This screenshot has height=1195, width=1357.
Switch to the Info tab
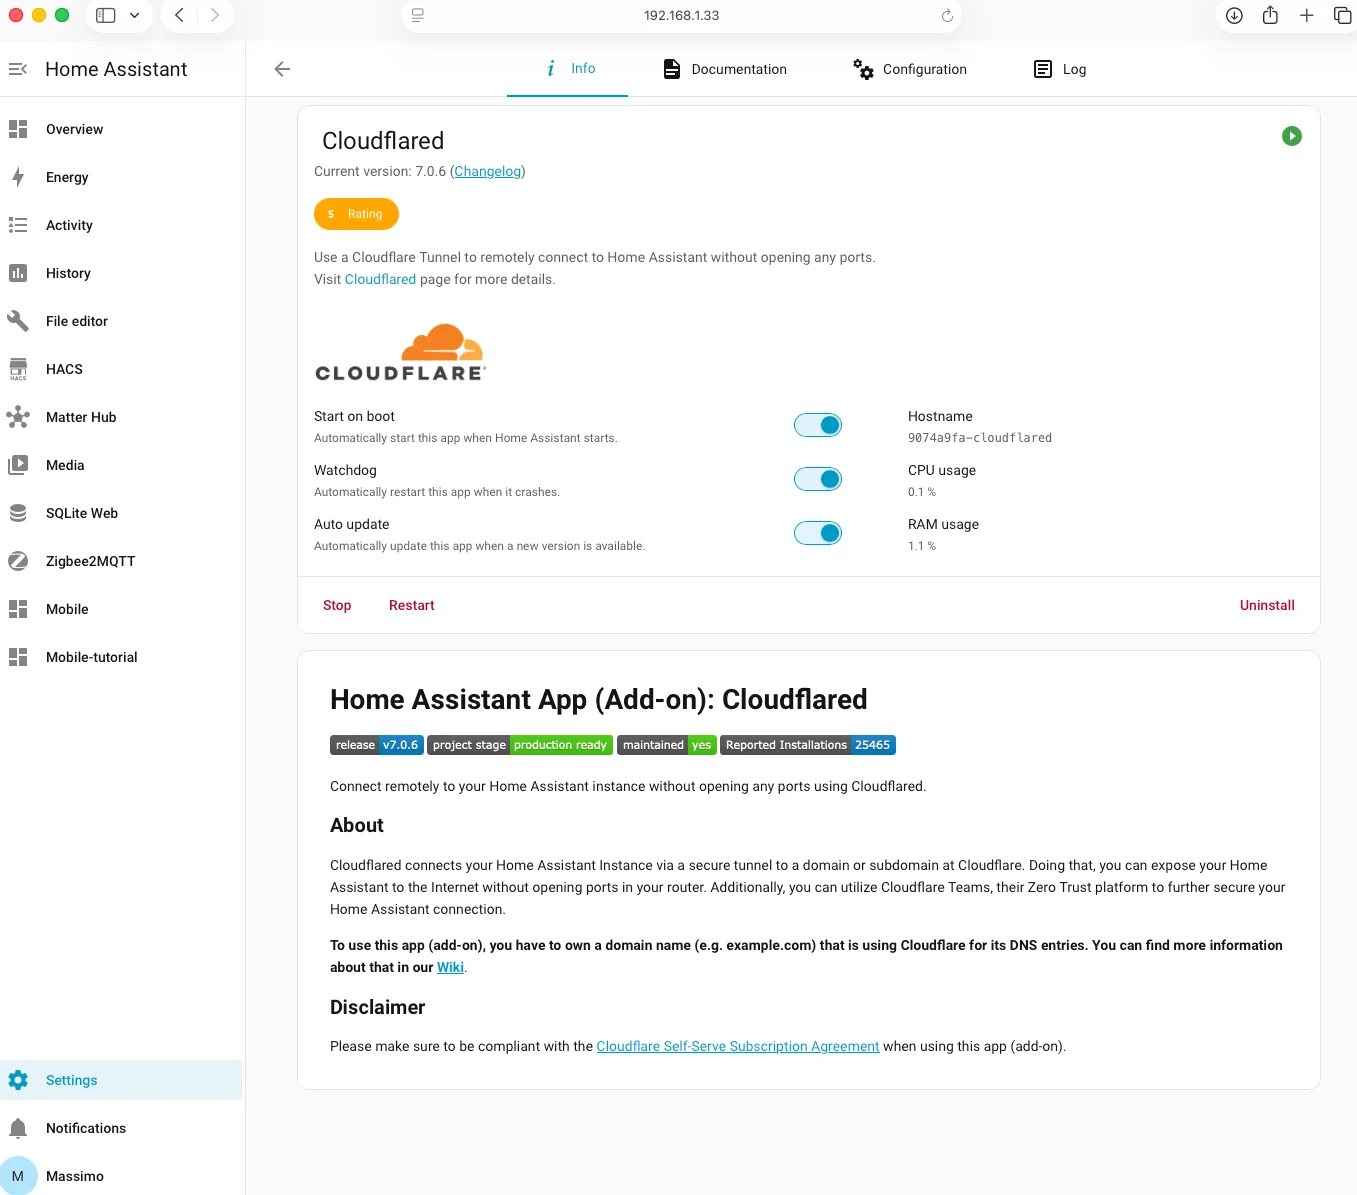[568, 69]
